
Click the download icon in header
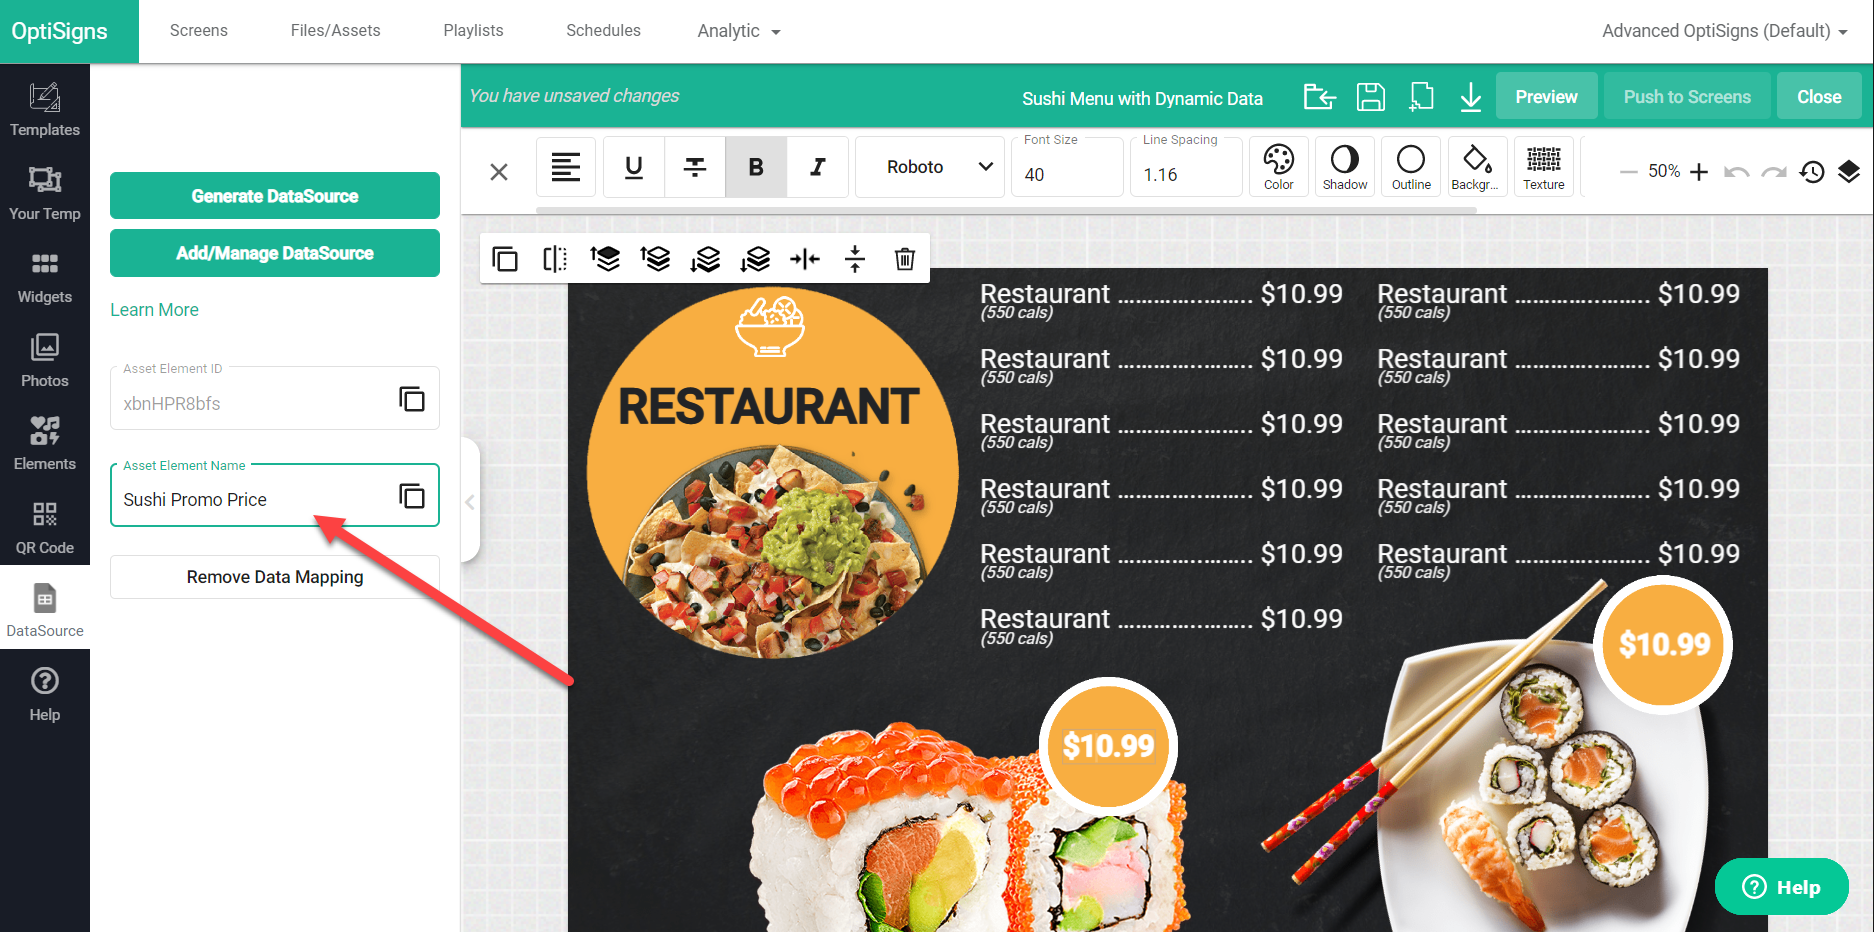[x=1470, y=97]
